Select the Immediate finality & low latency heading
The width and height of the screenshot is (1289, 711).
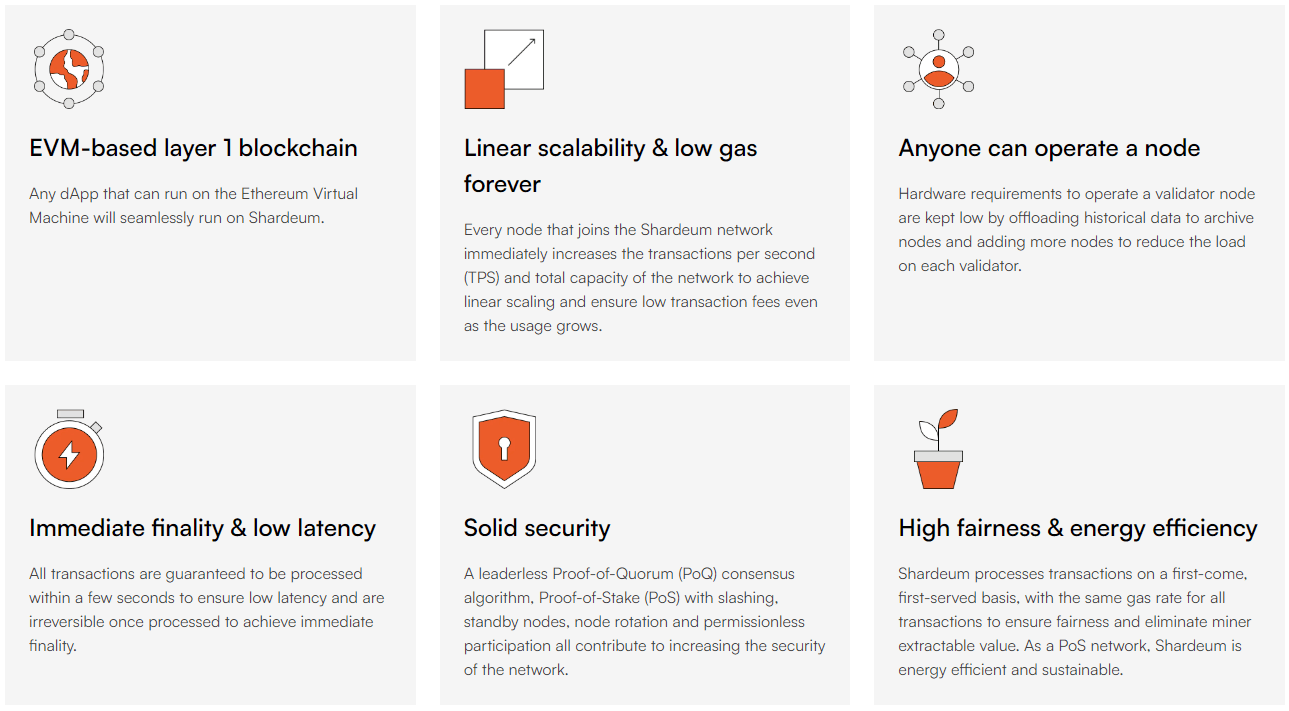point(202,528)
